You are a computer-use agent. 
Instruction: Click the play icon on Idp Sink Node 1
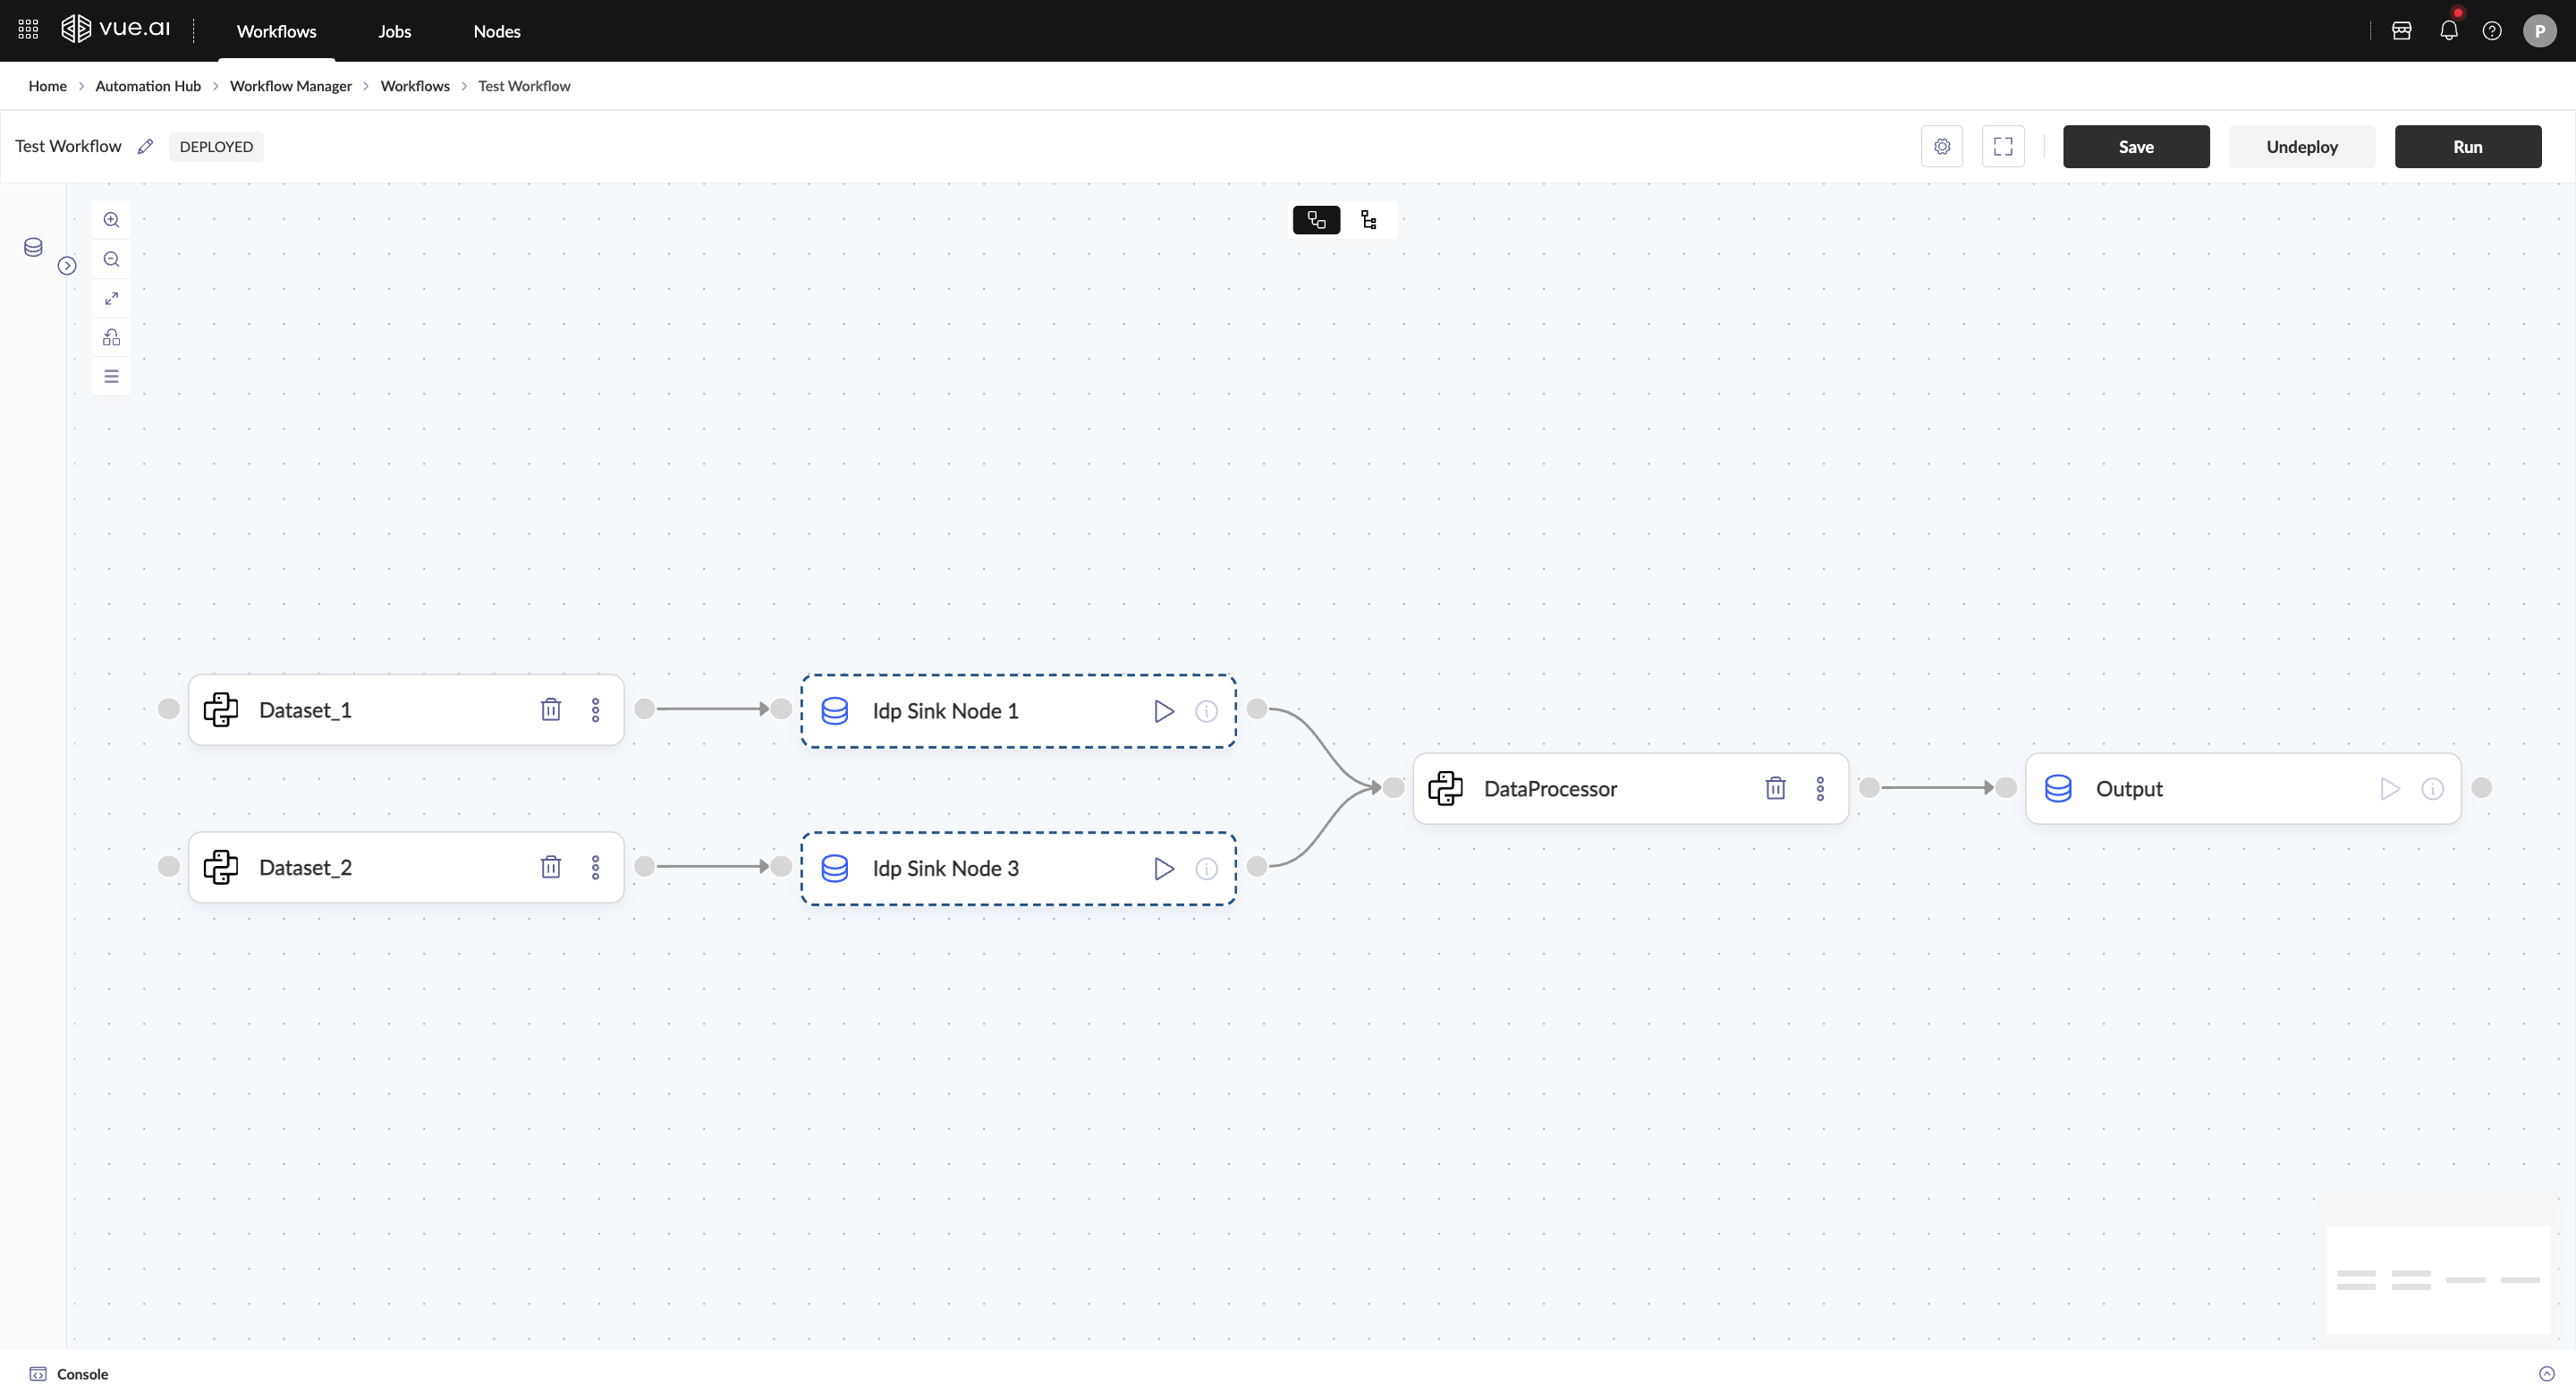1163,711
